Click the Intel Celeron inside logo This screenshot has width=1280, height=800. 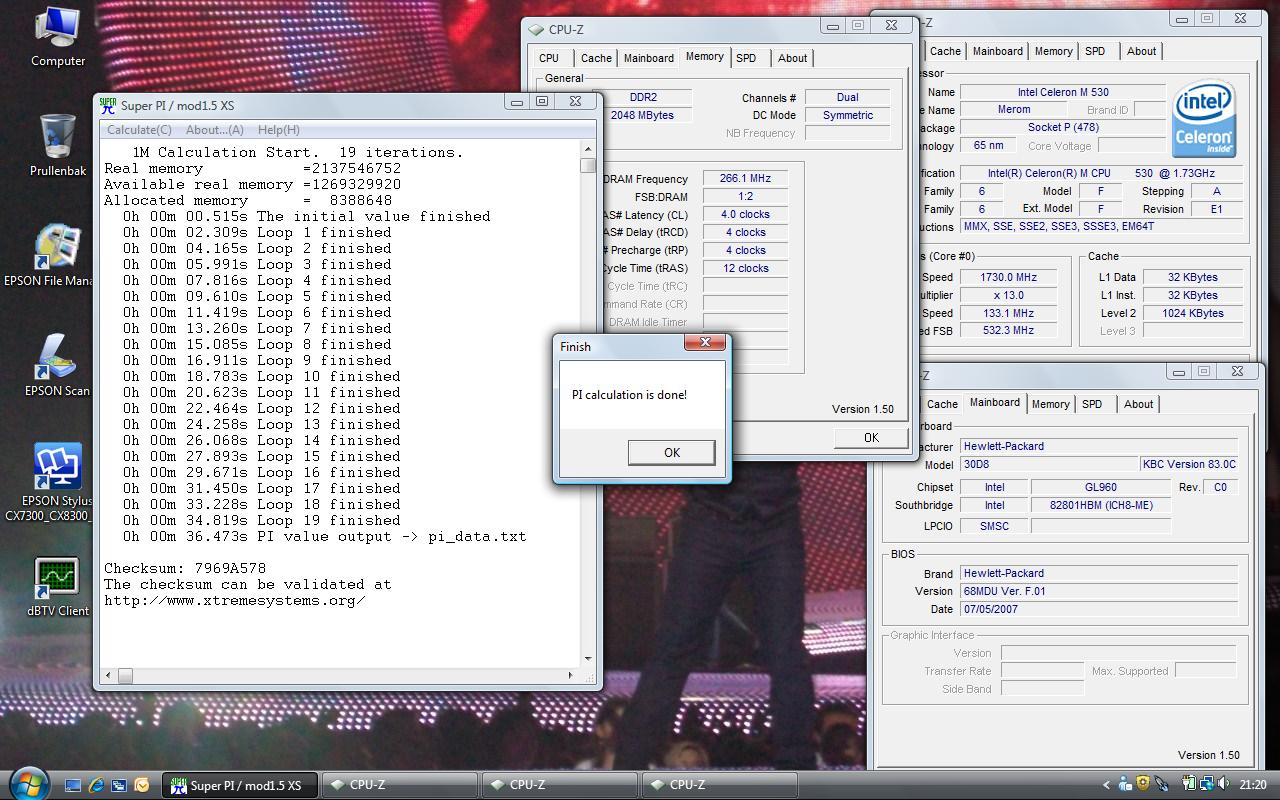click(1204, 120)
